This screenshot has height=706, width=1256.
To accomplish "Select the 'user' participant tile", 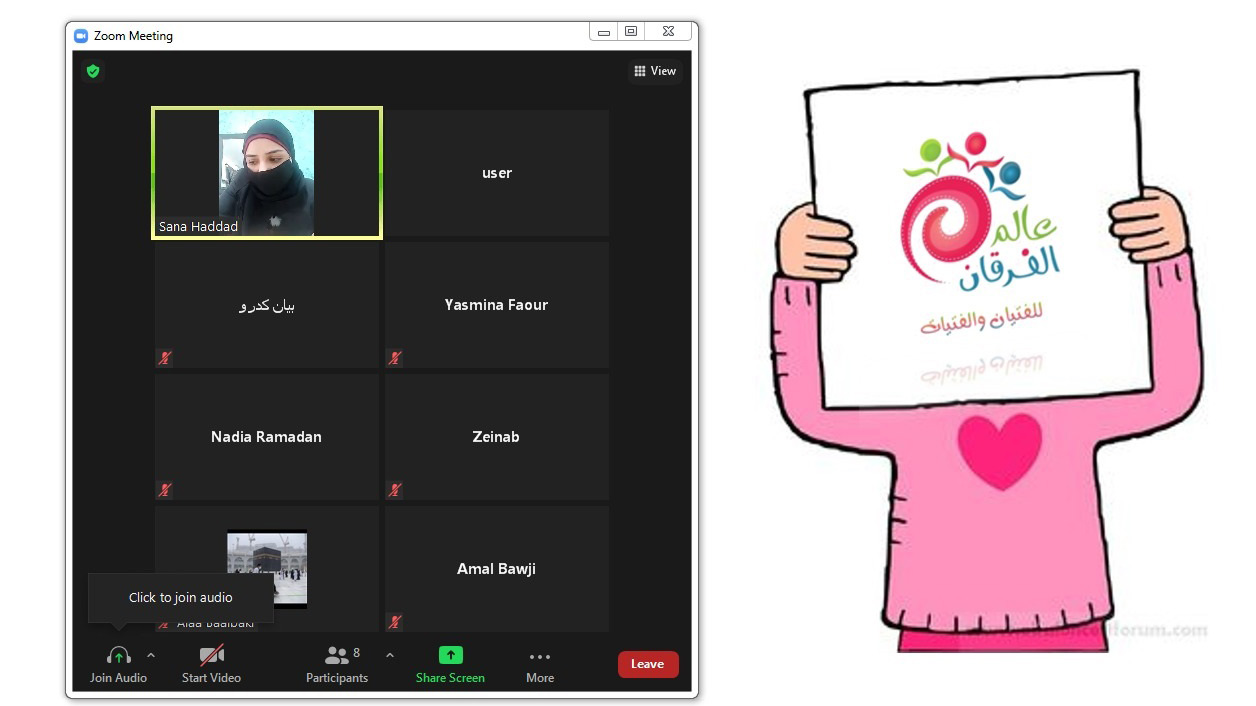I will click(x=497, y=173).
